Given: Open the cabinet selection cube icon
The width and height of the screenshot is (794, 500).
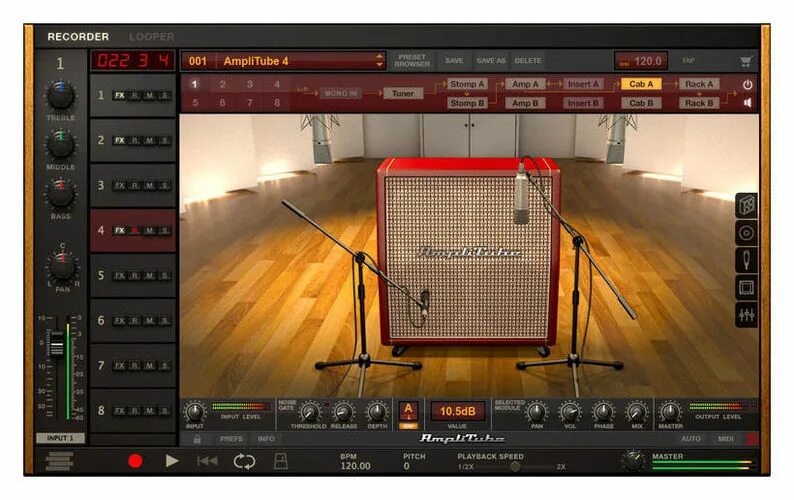Looking at the screenshot, I should 746,205.
